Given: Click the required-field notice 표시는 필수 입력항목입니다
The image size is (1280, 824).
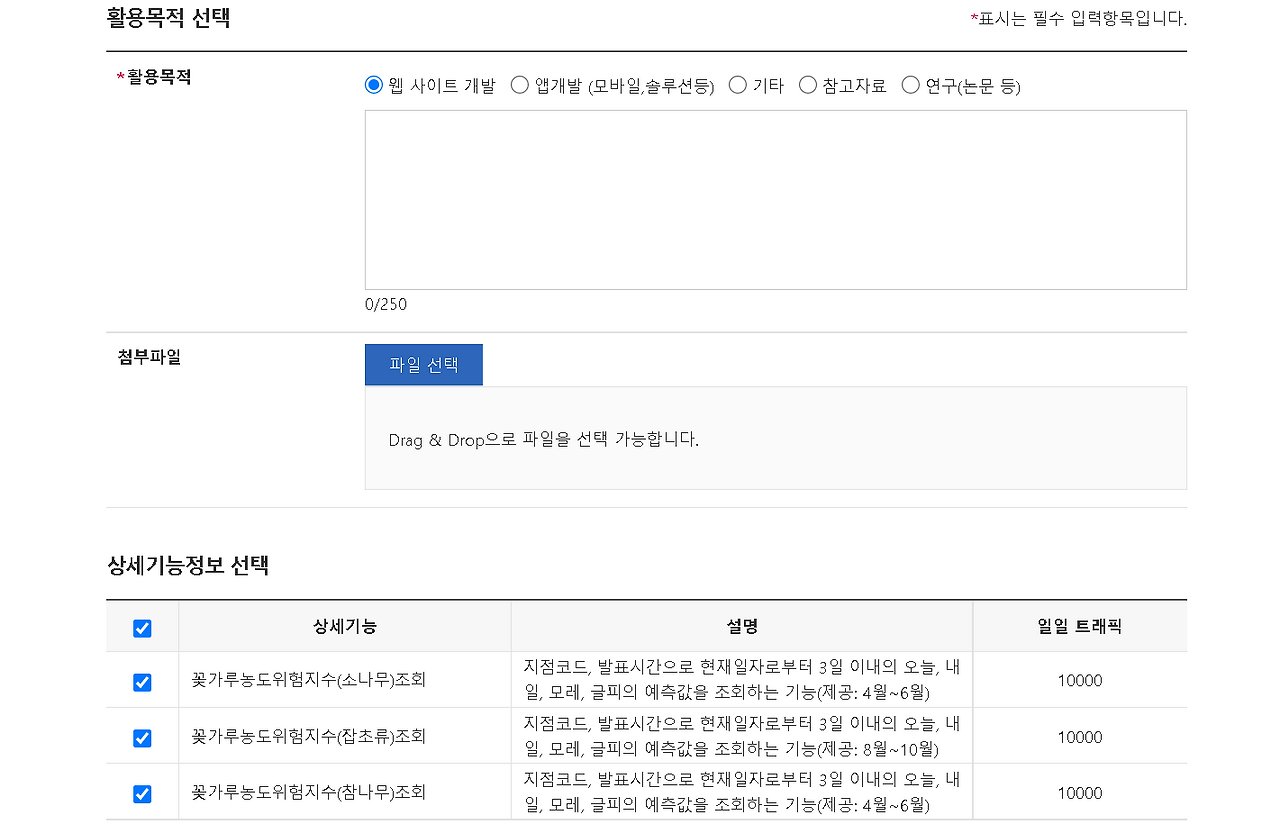Looking at the screenshot, I should coord(1076,16).
